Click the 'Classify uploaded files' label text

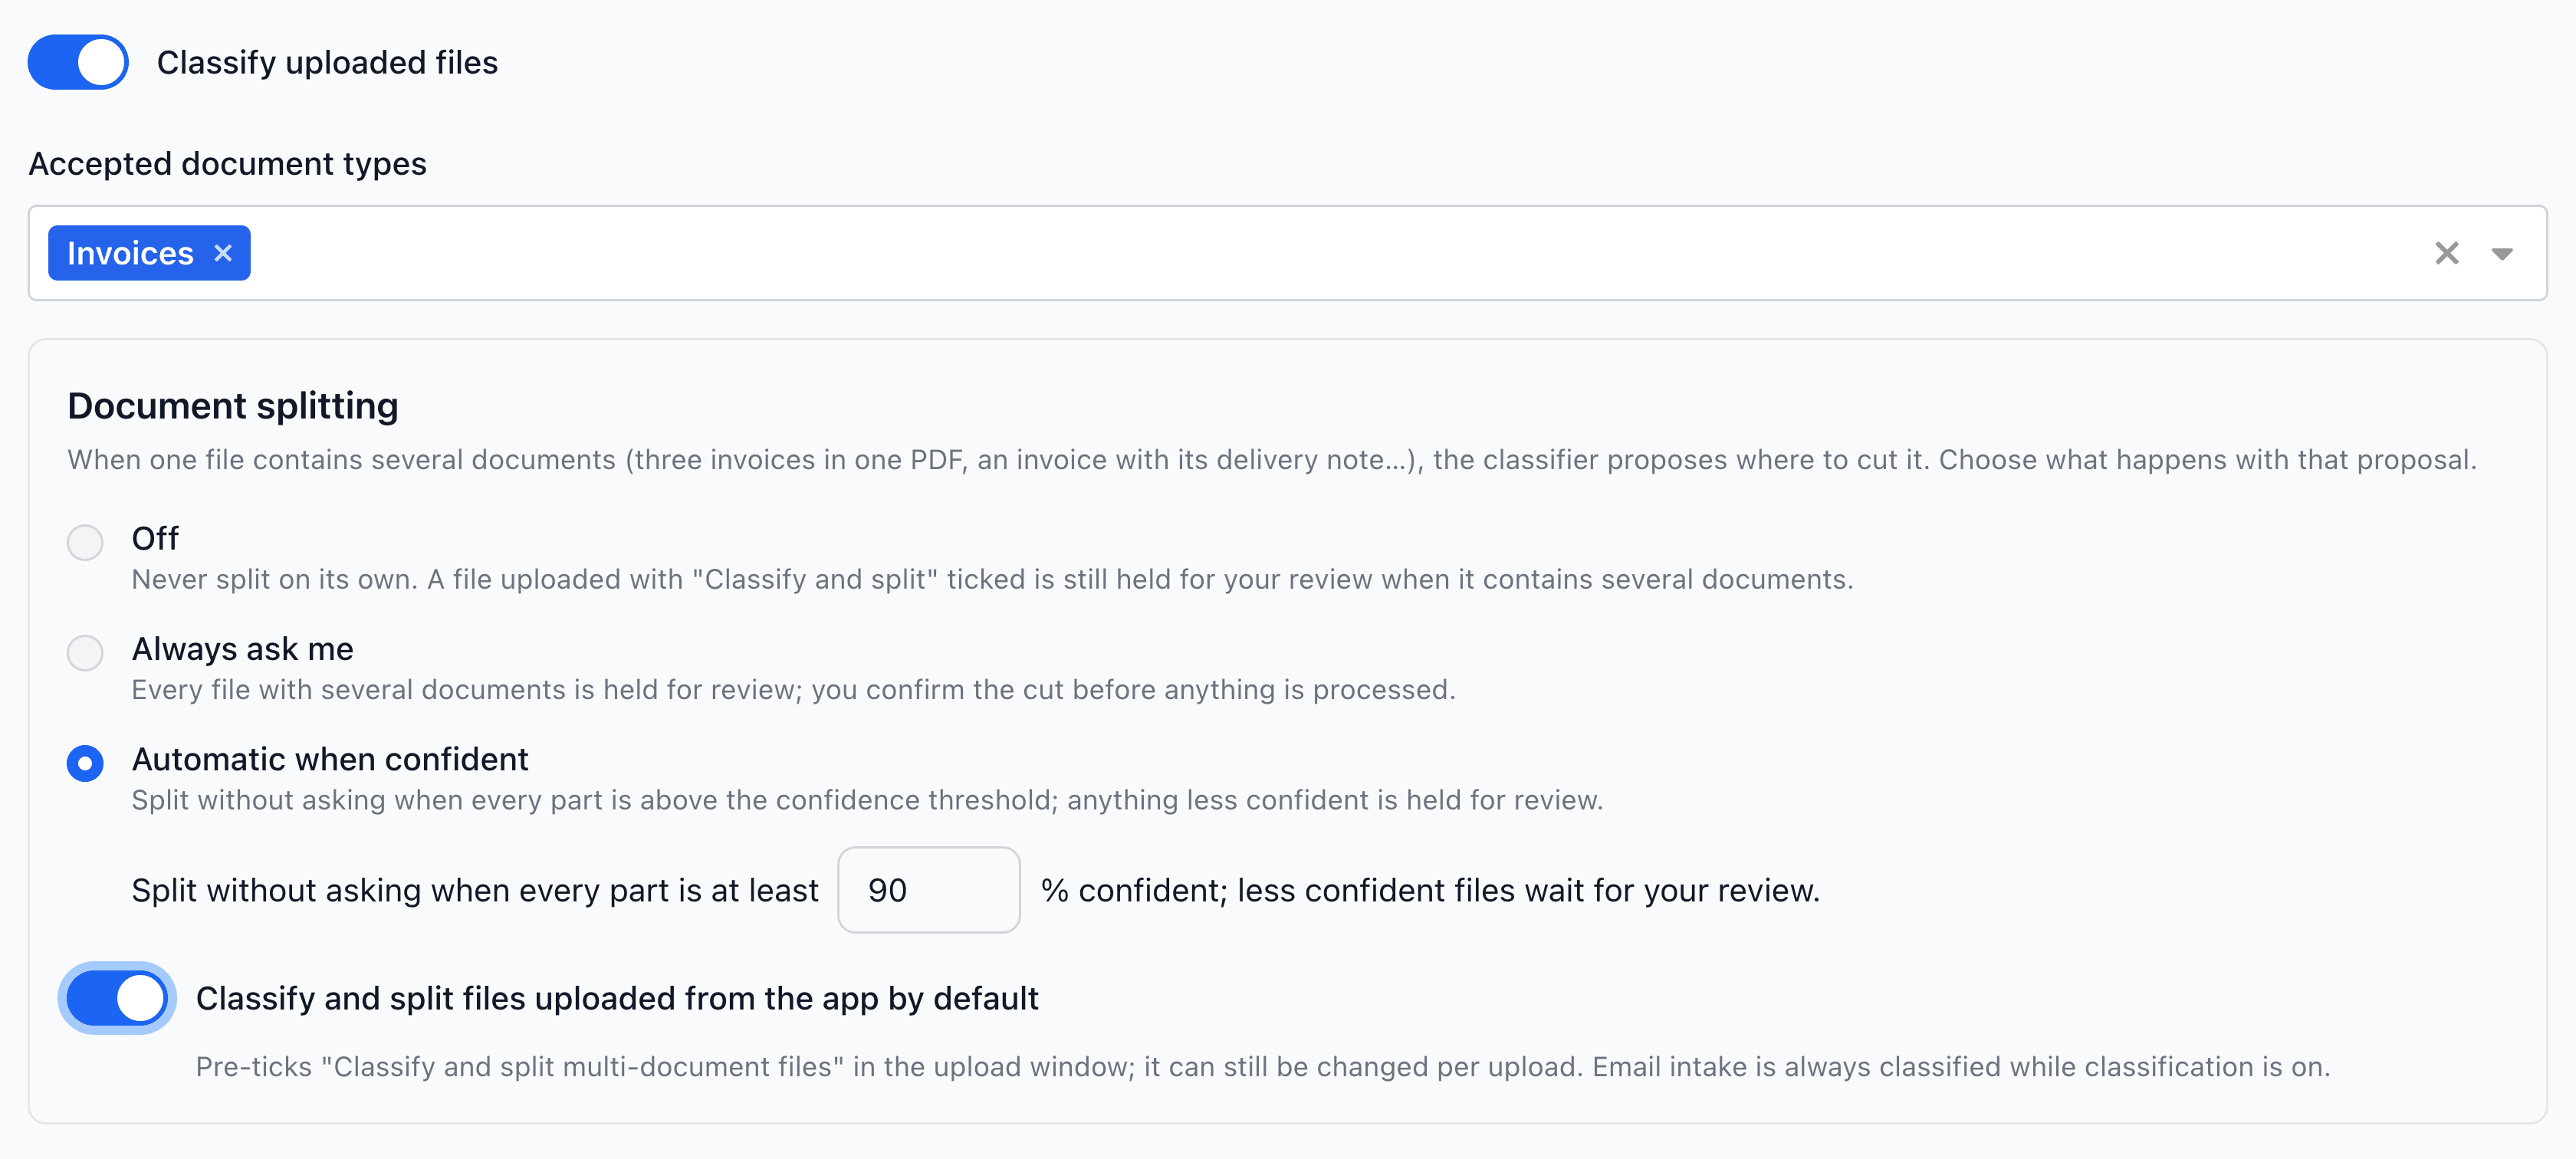coord(327,62)
